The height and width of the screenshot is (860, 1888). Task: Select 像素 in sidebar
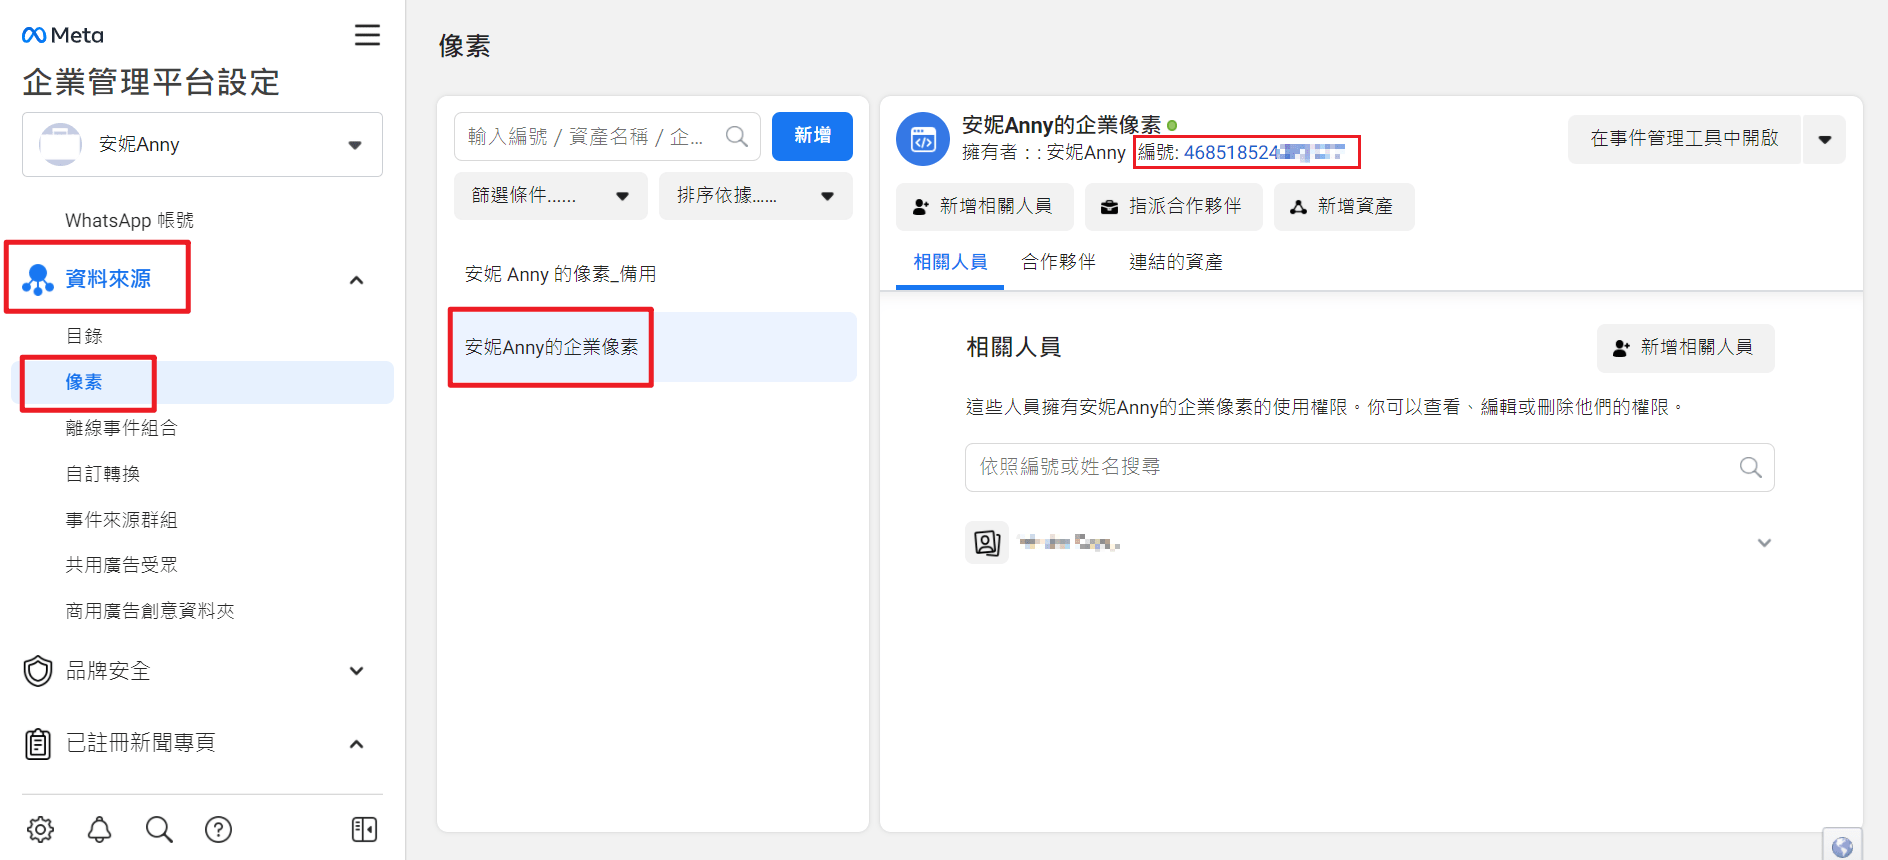click(x=202, y=382)
